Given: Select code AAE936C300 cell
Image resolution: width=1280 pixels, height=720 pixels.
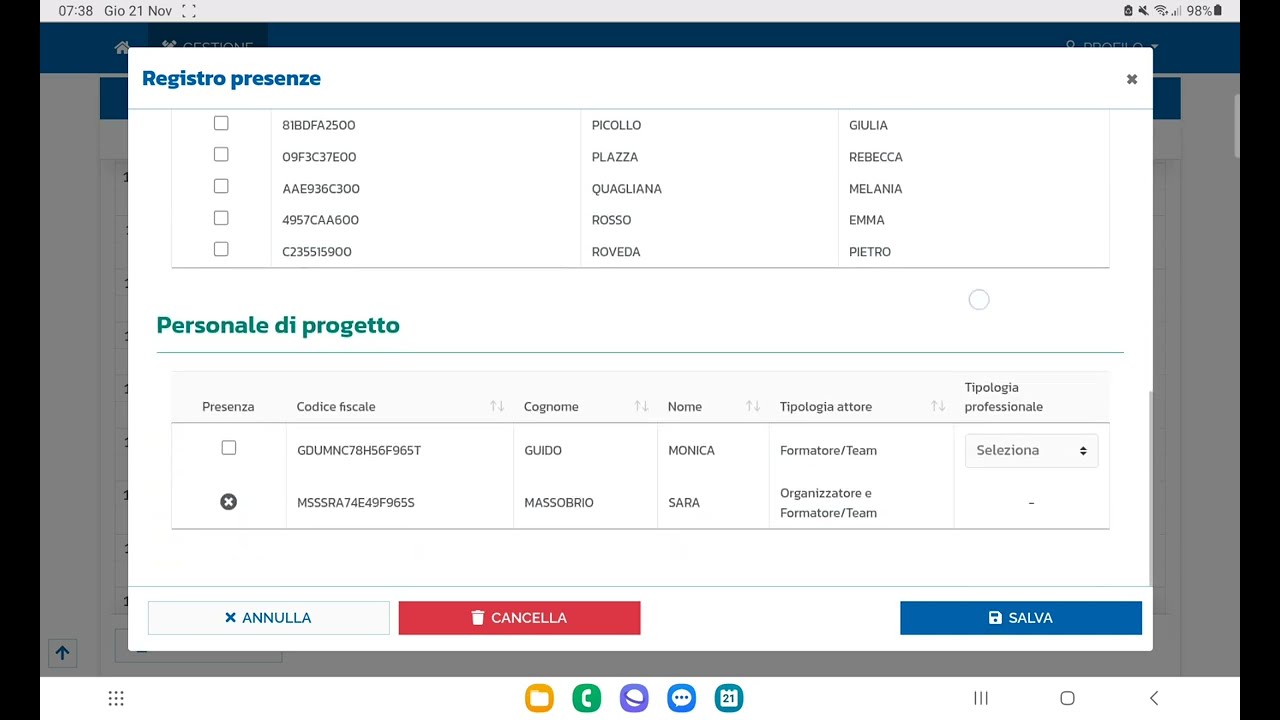Looking at the screenshot, I should [321, 189].
